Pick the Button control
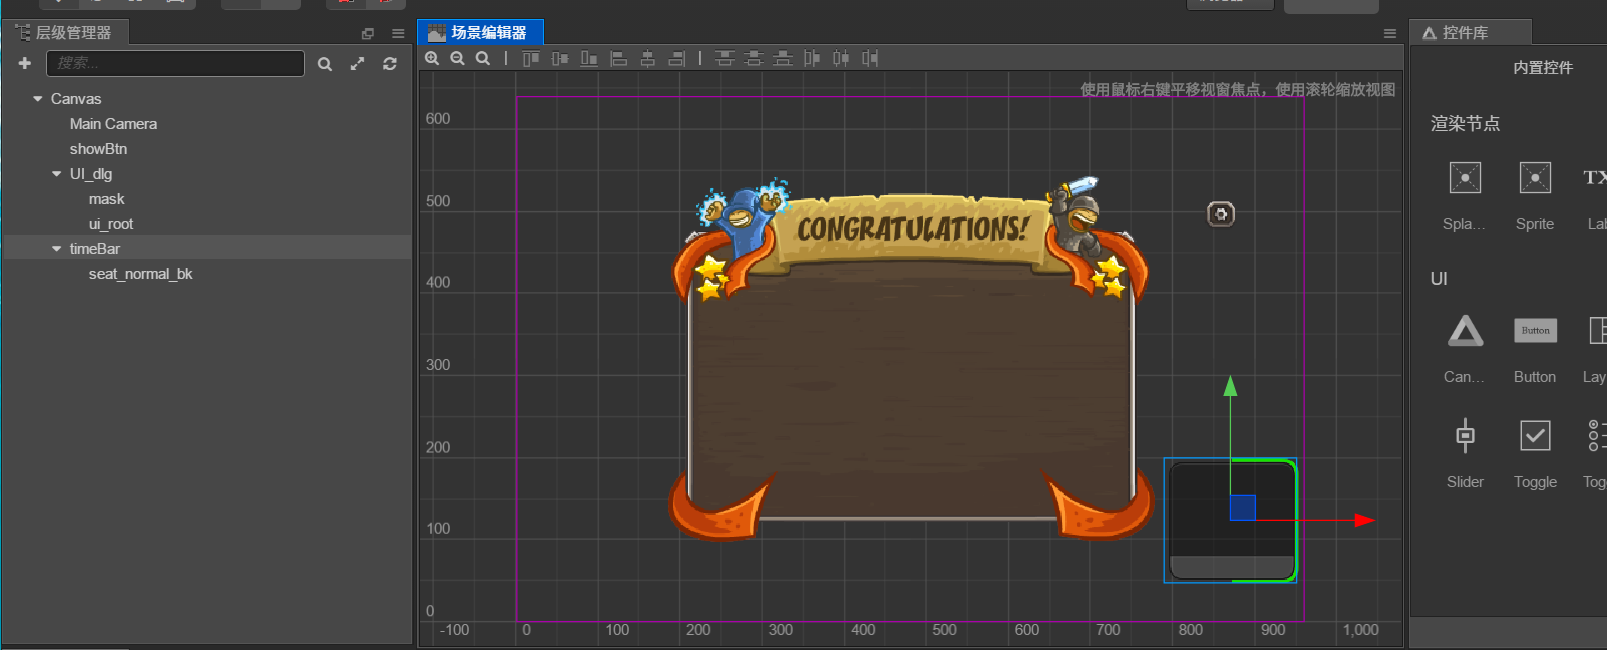Screen dimensions: 1607x650 tap(1535, 331)
